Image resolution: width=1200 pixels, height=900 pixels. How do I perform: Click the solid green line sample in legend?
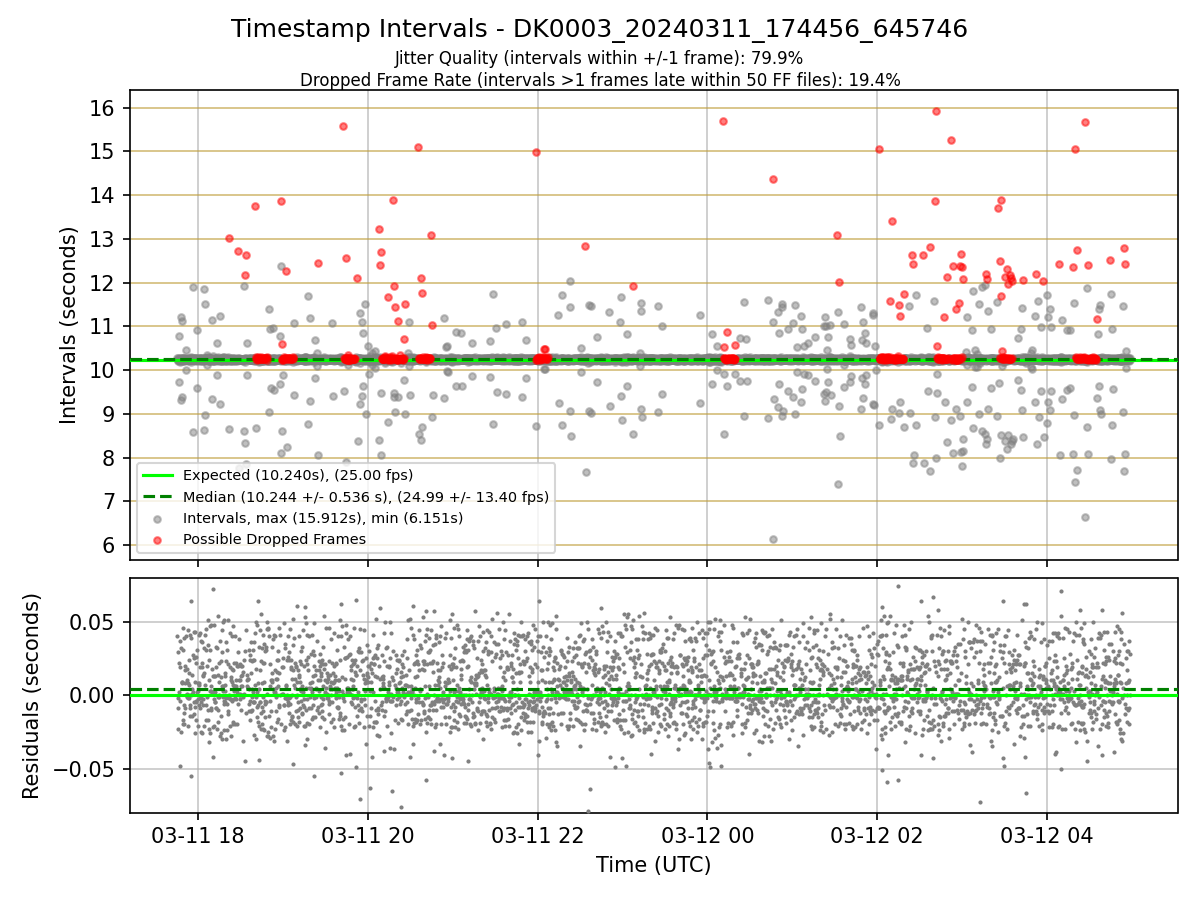click(157, 475)
